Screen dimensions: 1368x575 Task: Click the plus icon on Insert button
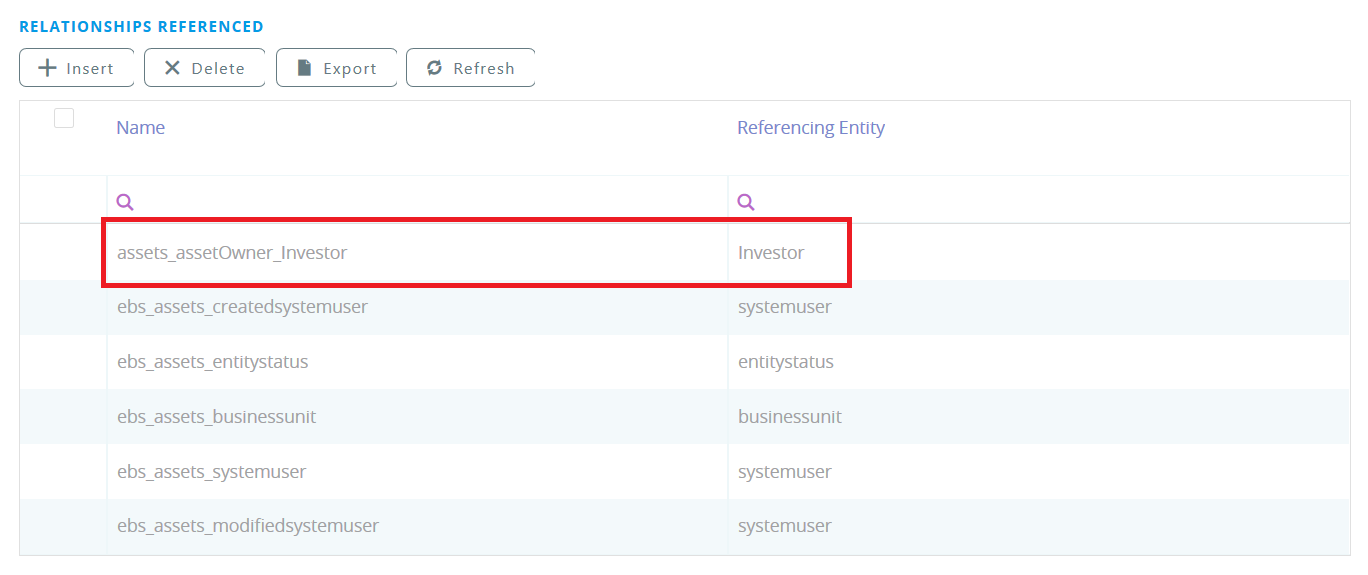point(47,68)
